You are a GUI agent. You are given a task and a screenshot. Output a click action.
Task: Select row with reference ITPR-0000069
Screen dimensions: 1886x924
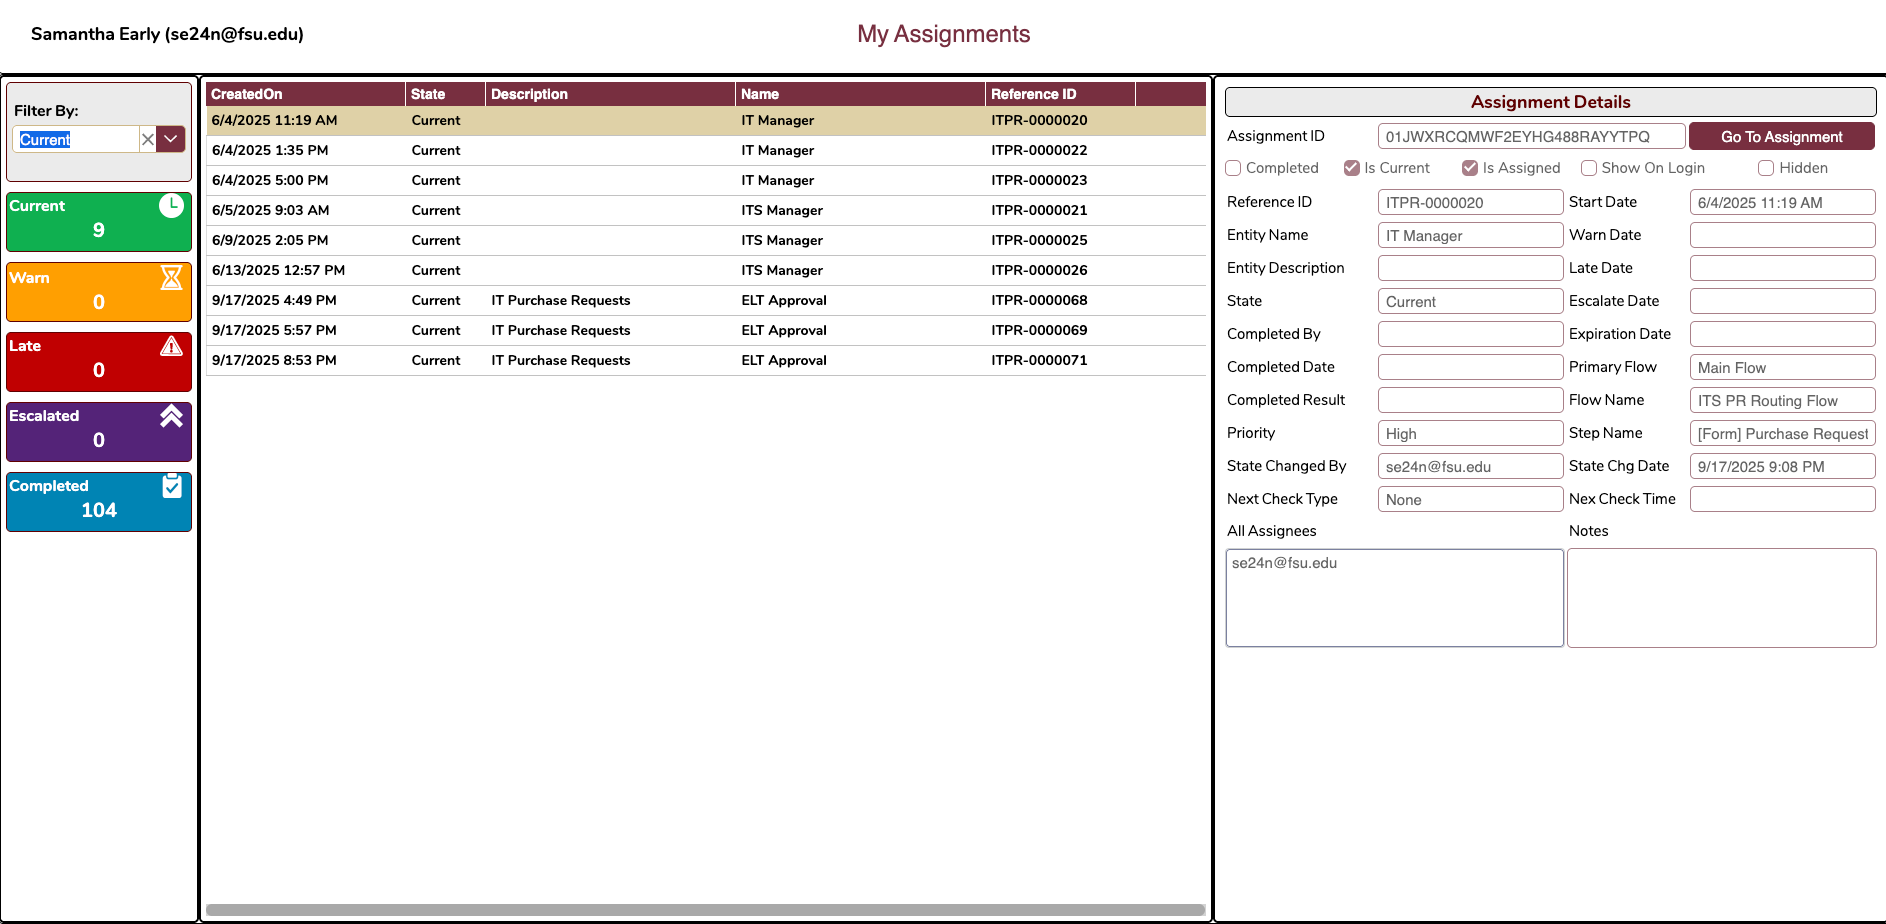point(706,330)
